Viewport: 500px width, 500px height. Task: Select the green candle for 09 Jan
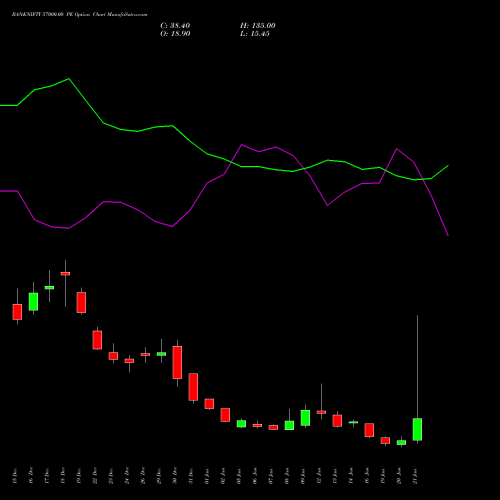(305, 418)
